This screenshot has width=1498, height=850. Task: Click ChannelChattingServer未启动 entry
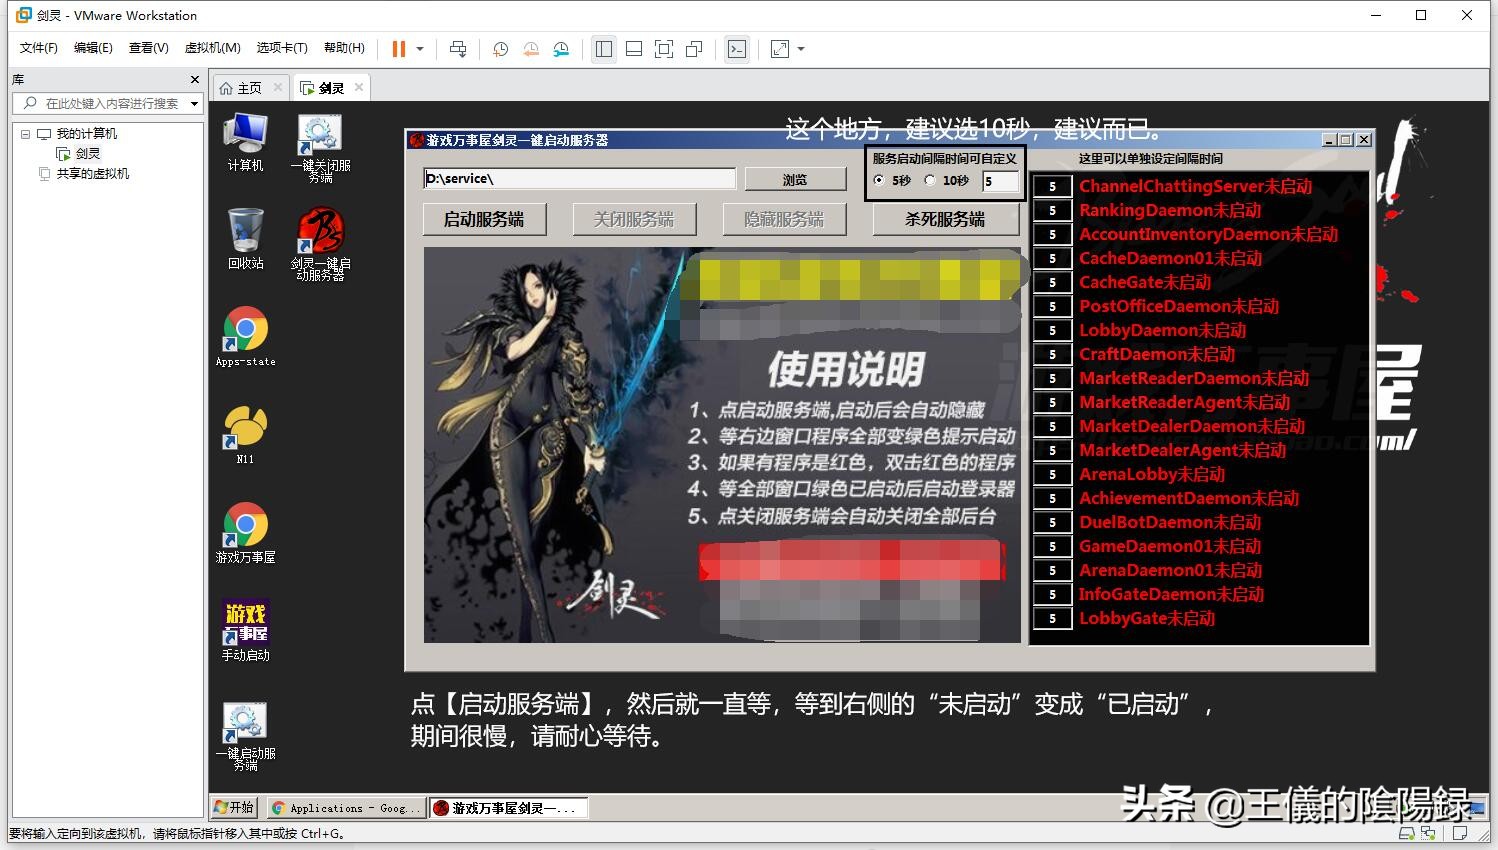point(1195,186)
